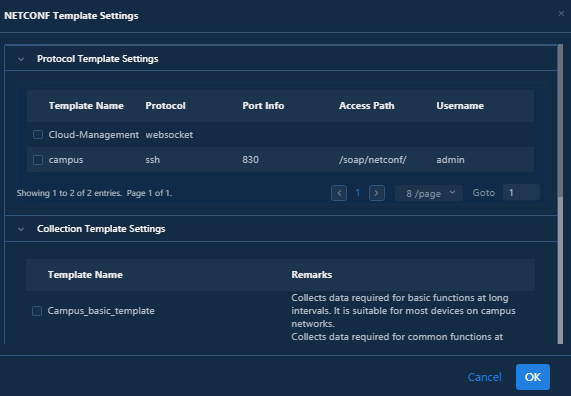Click the Campus_basic_template name
This screenshot has height=396, width=571.
tap(101, 311)
